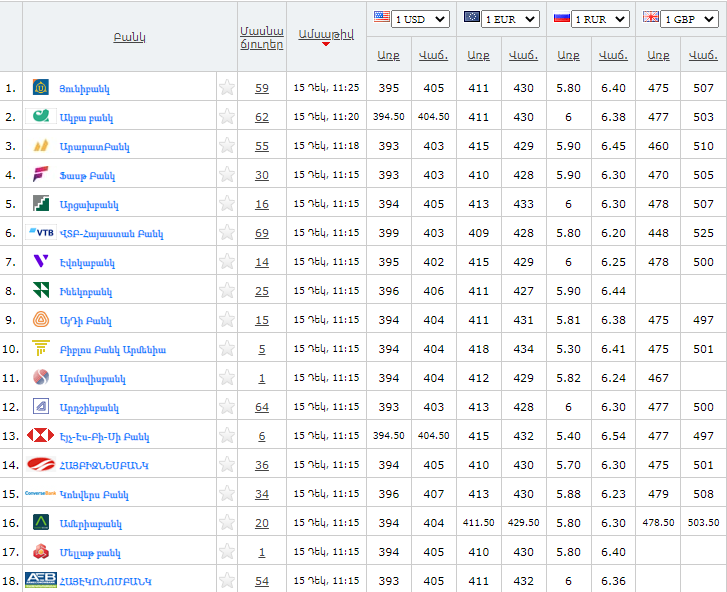Open the Ակբա բանկ name link
Viewport: 727px width, 592px height.
[x=86, y=118]
